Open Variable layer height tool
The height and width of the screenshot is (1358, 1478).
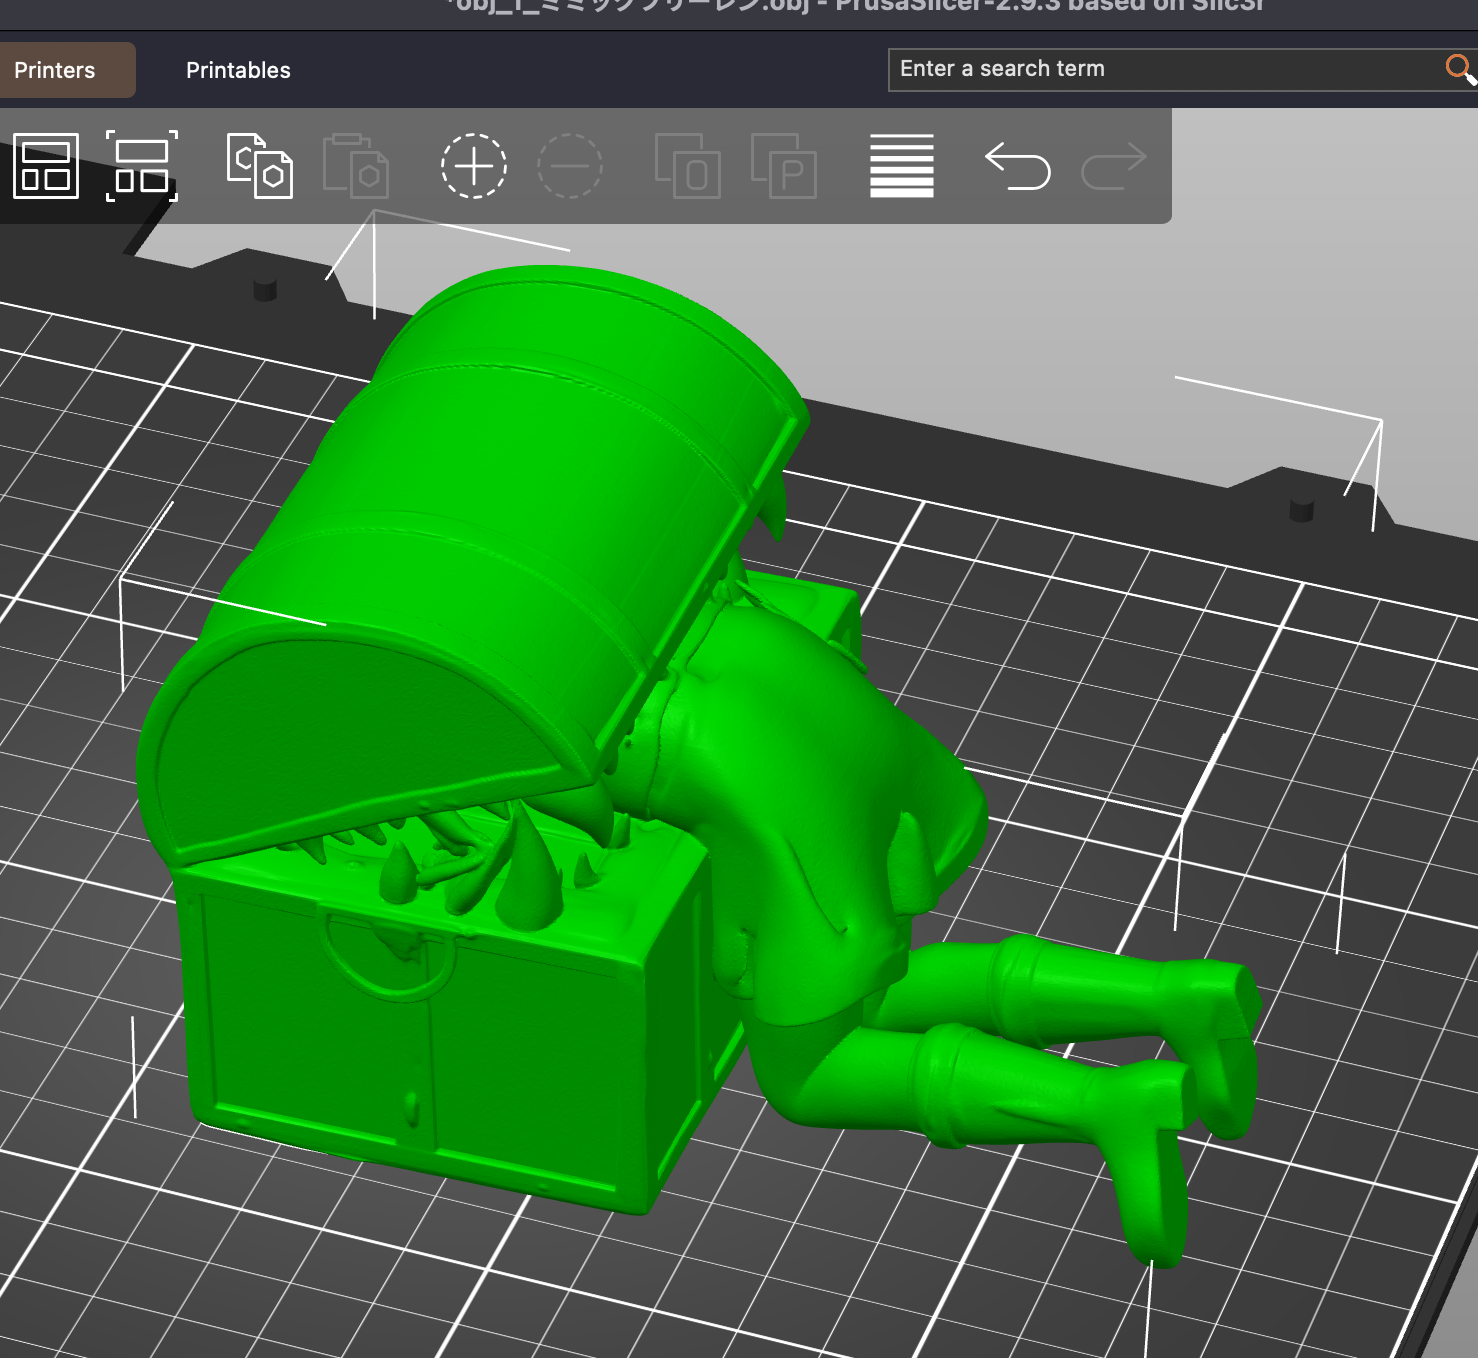pos(901,166)
